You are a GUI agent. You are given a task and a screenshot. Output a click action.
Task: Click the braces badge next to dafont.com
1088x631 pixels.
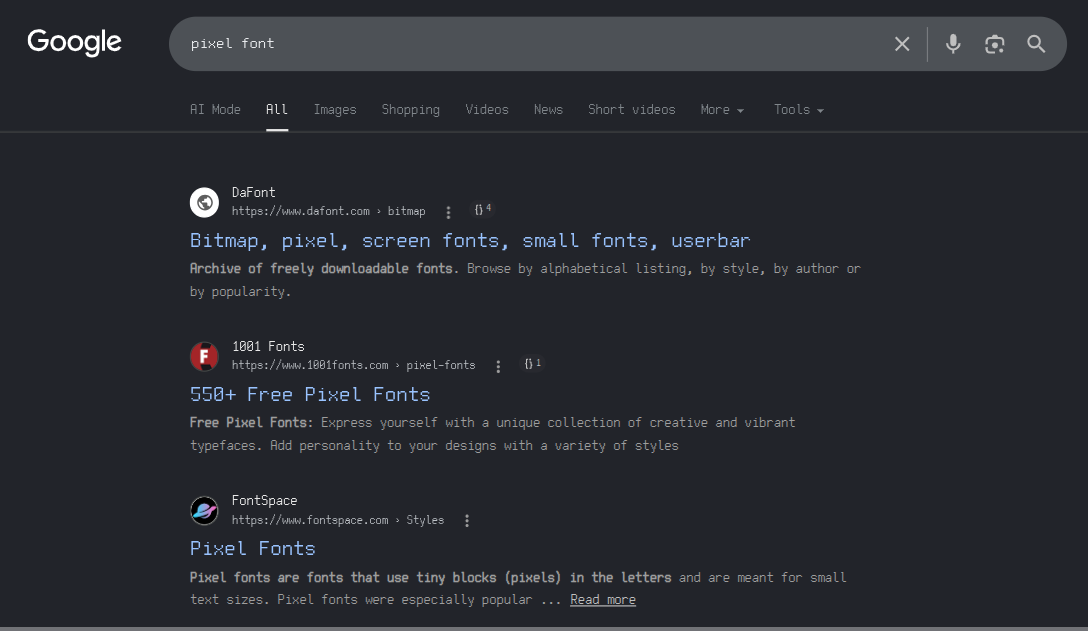[x=483, y=209]
